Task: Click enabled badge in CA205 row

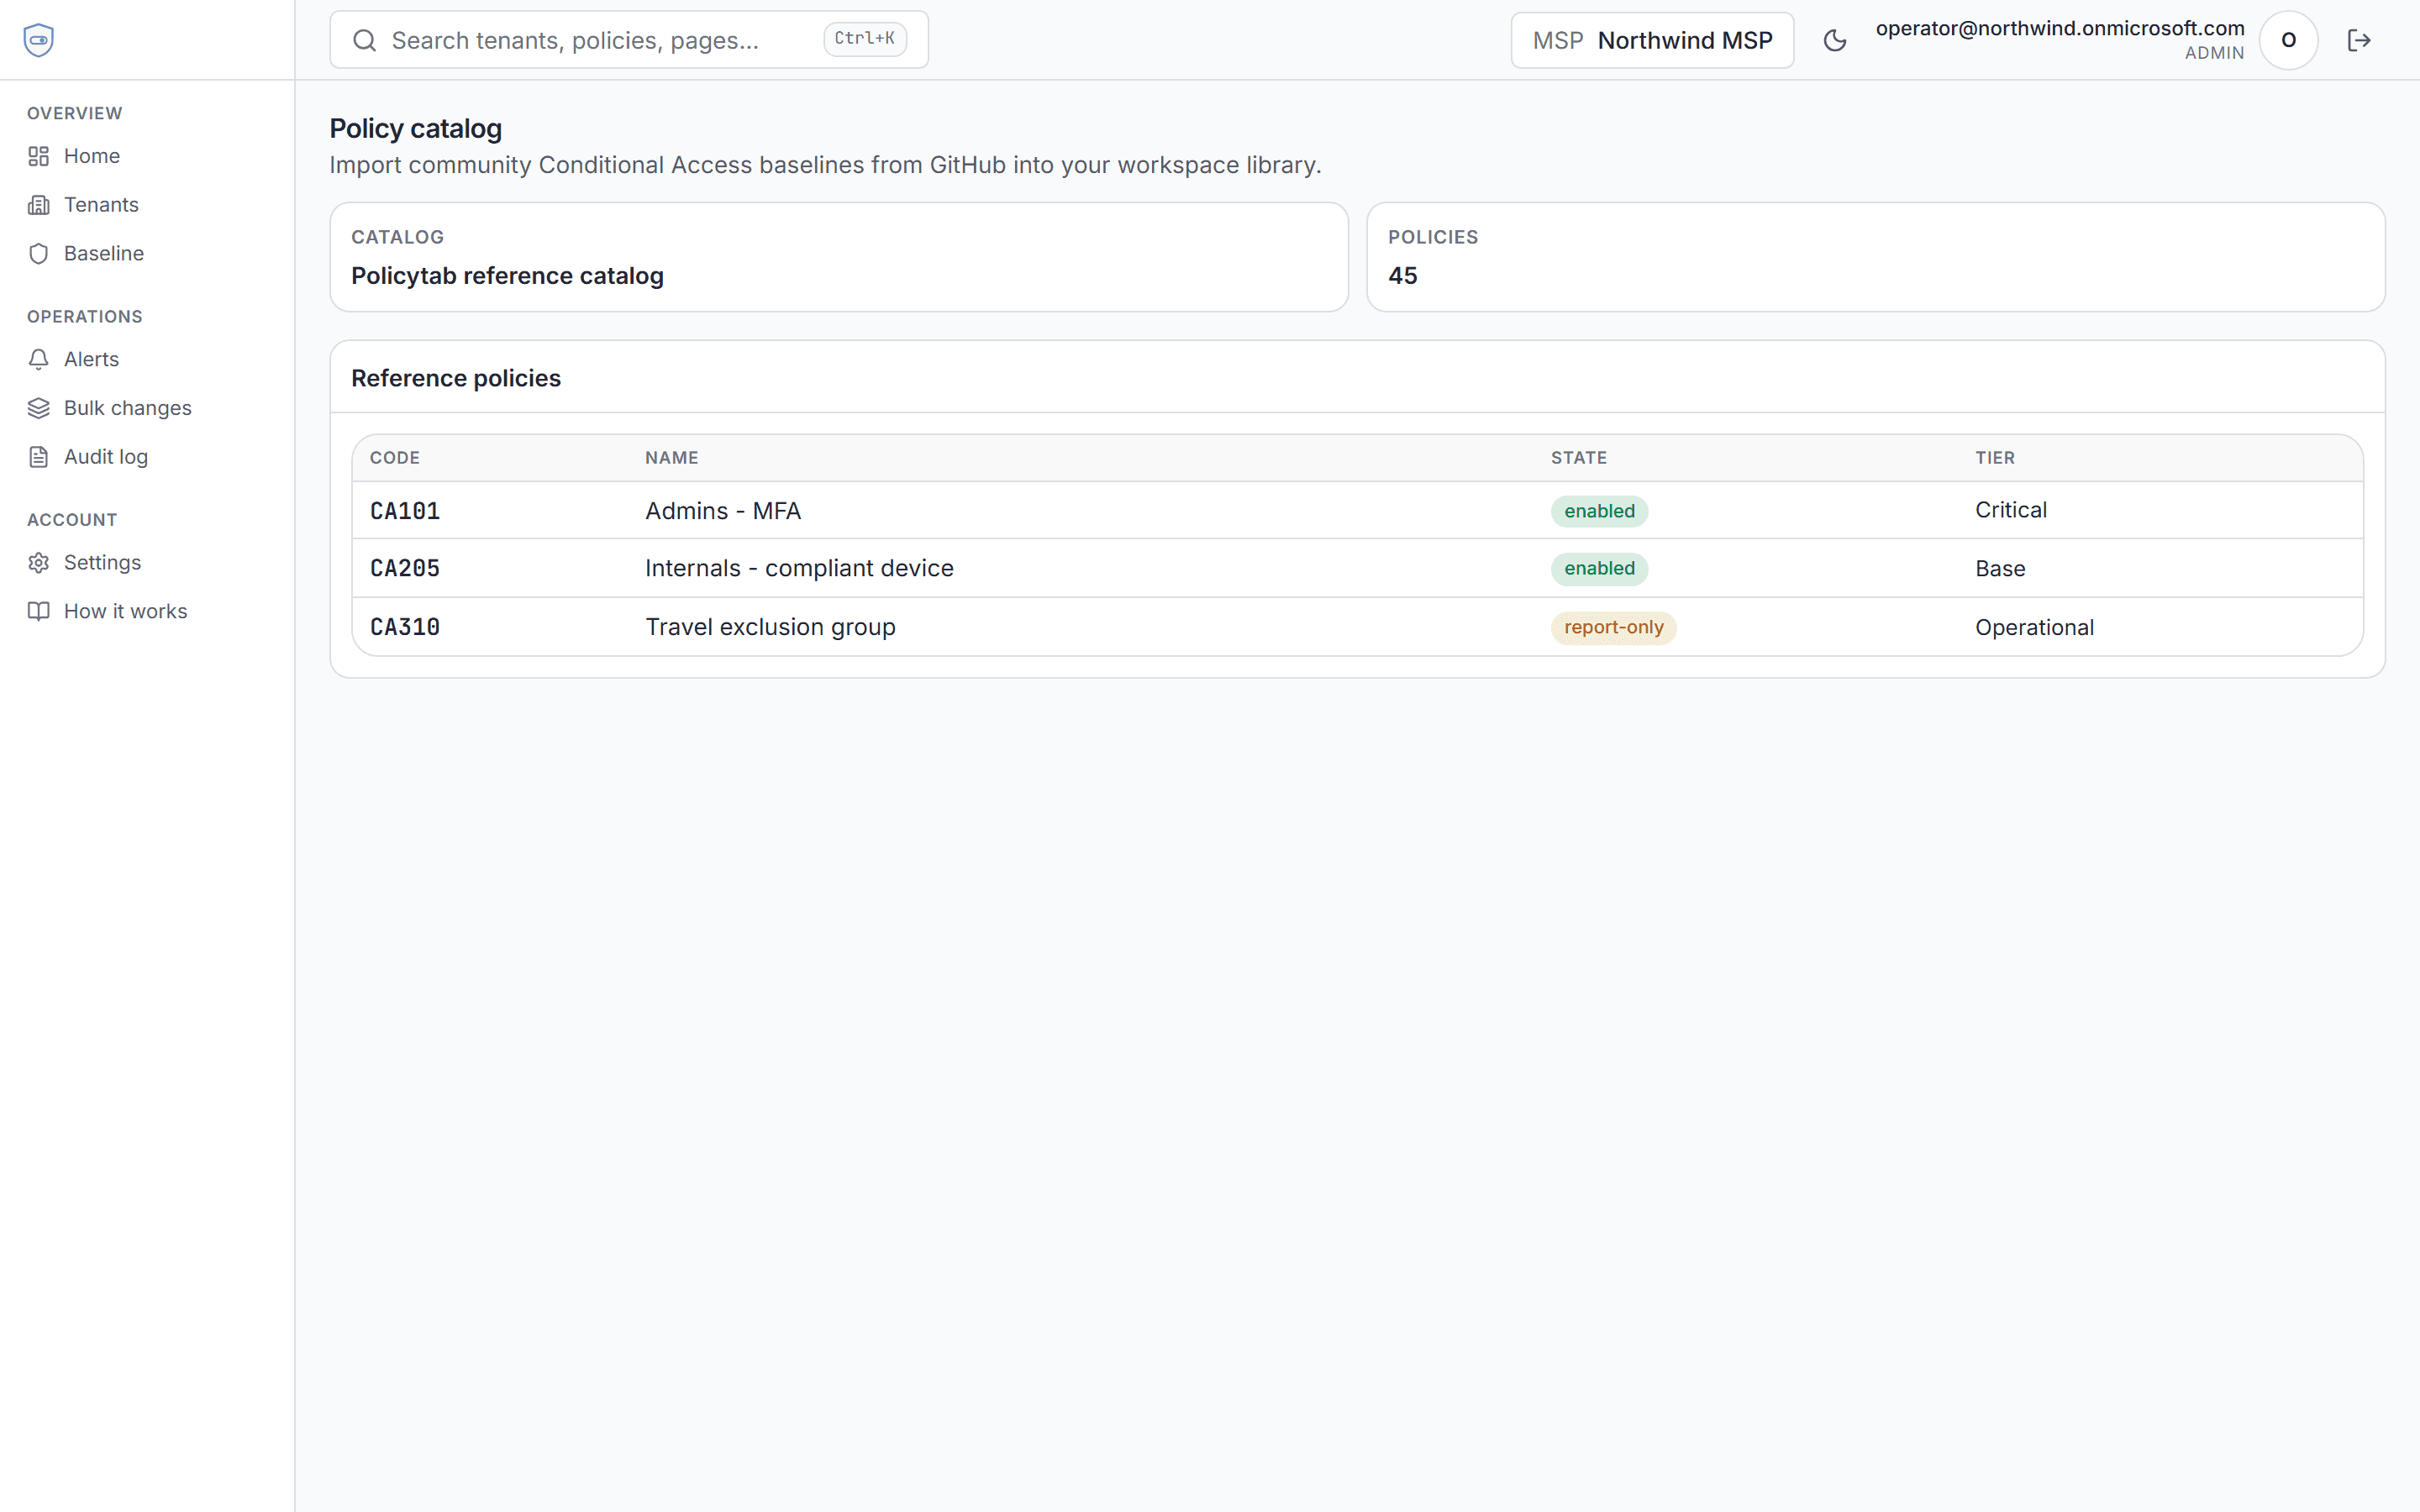Action: click(1599, 568)
